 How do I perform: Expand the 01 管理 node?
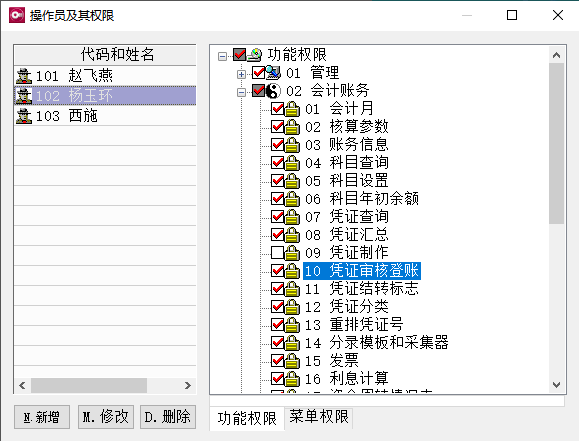(241, 74)
